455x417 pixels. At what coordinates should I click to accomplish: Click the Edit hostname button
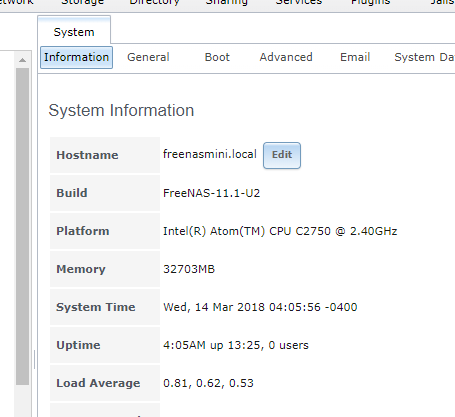282,155
